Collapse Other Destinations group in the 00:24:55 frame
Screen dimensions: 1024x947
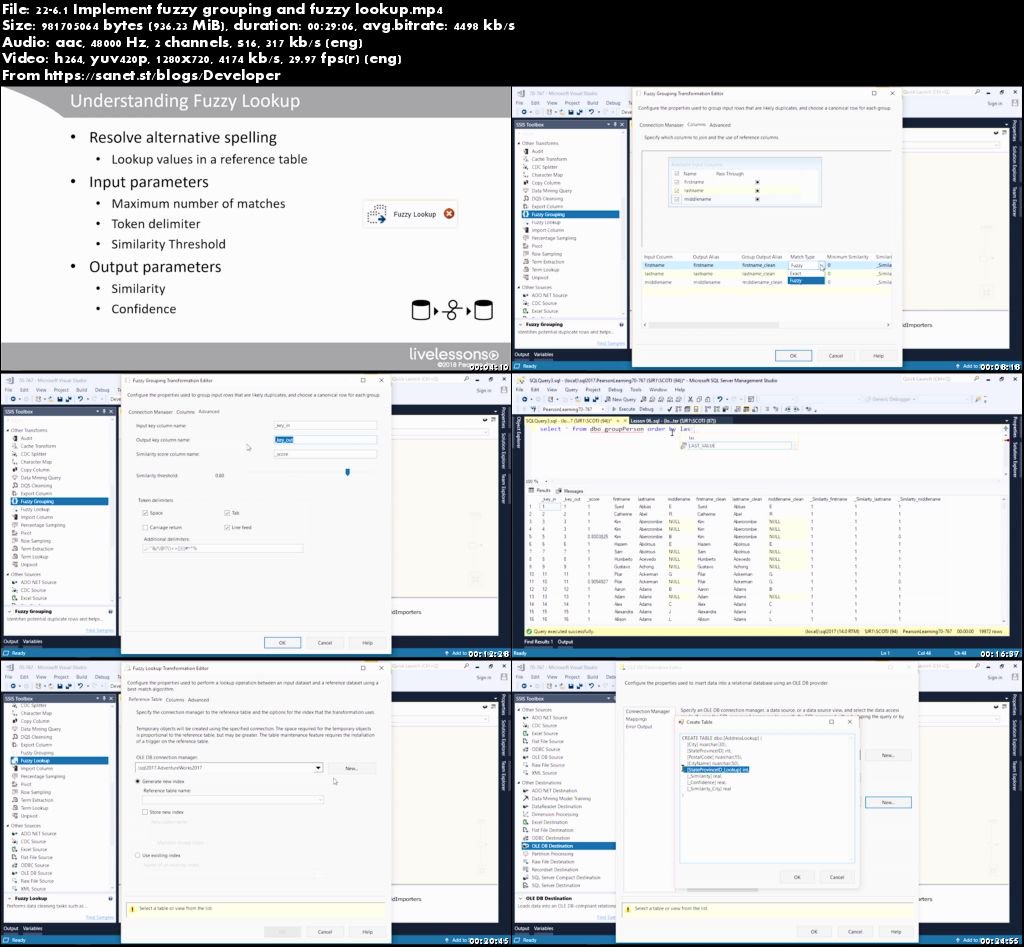tap(519, 783)
